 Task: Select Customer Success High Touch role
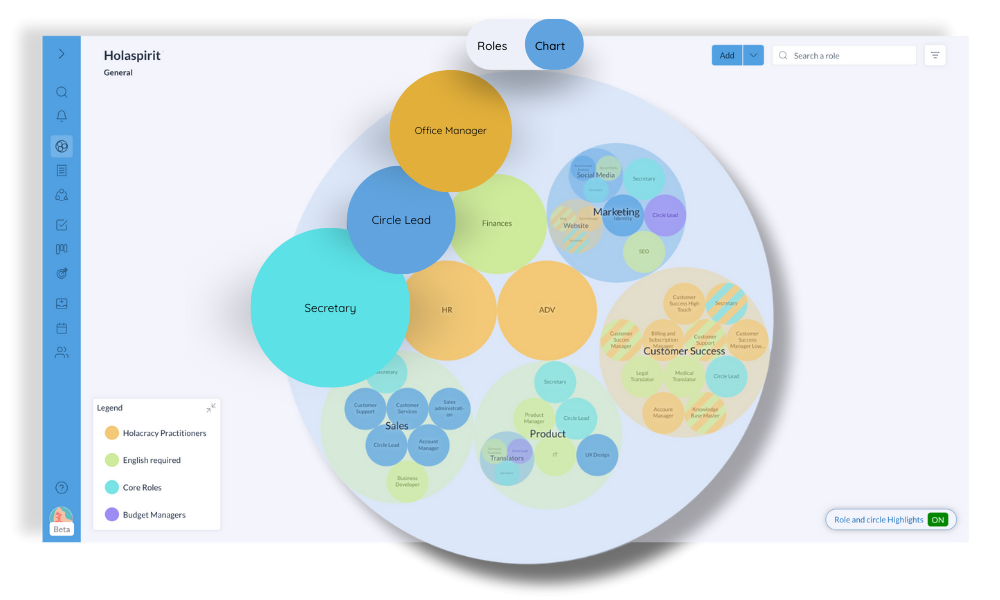tap(684, 304)
